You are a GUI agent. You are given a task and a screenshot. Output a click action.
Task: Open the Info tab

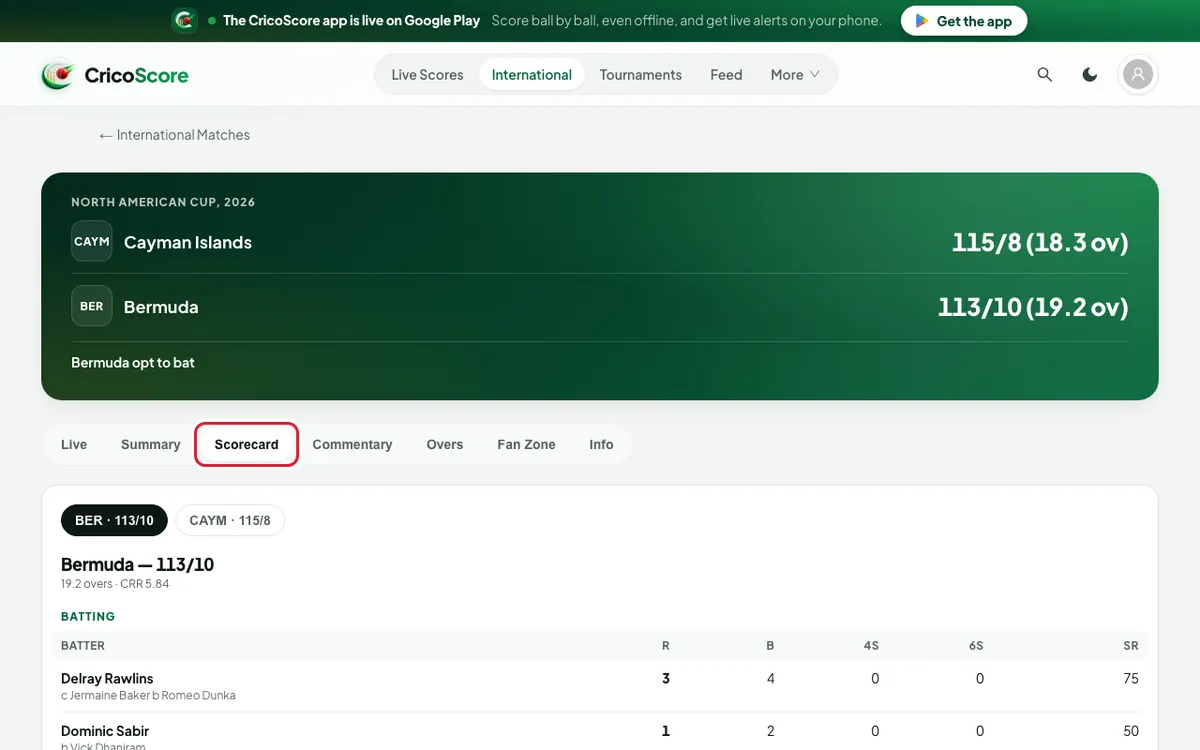(x=601, y=445)
